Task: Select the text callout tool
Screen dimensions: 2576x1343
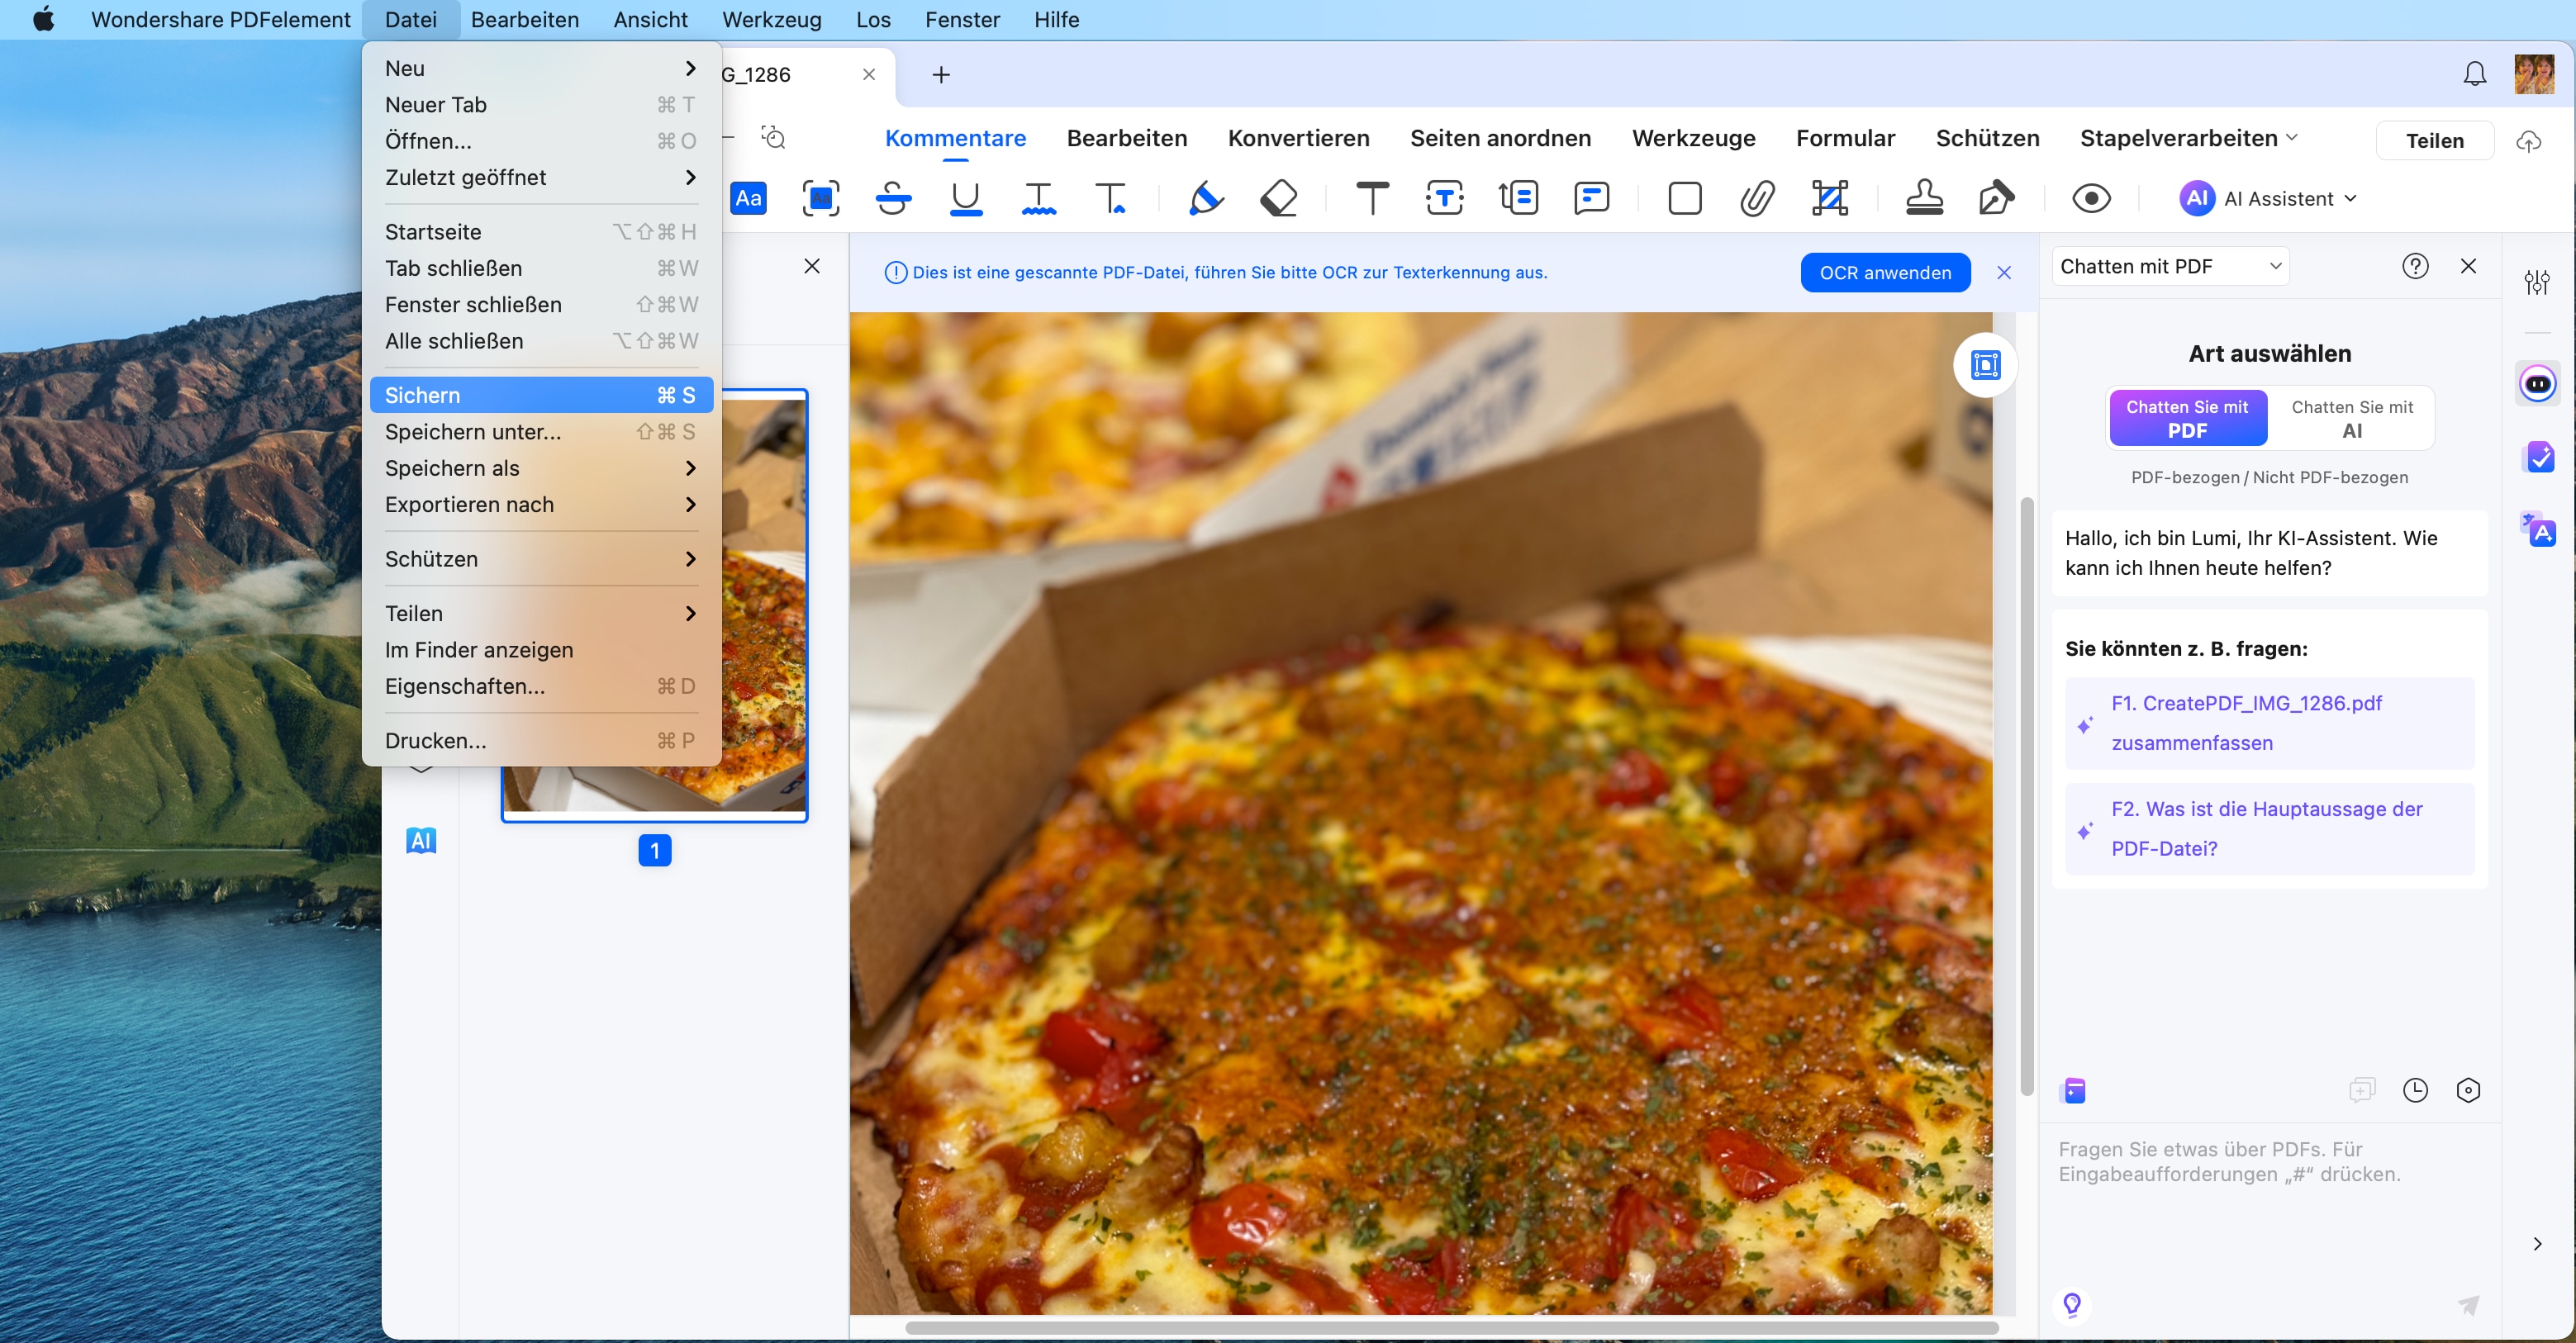Action: [x=1518, y=198]
